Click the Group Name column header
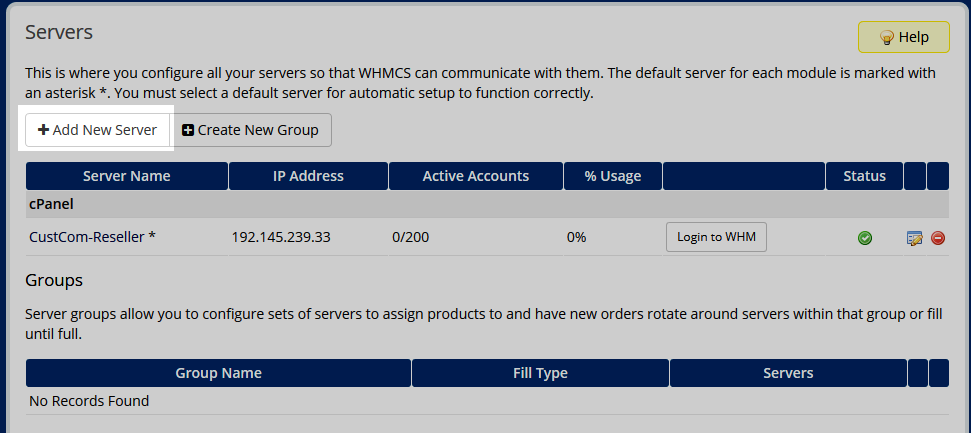 coord(218,373)
